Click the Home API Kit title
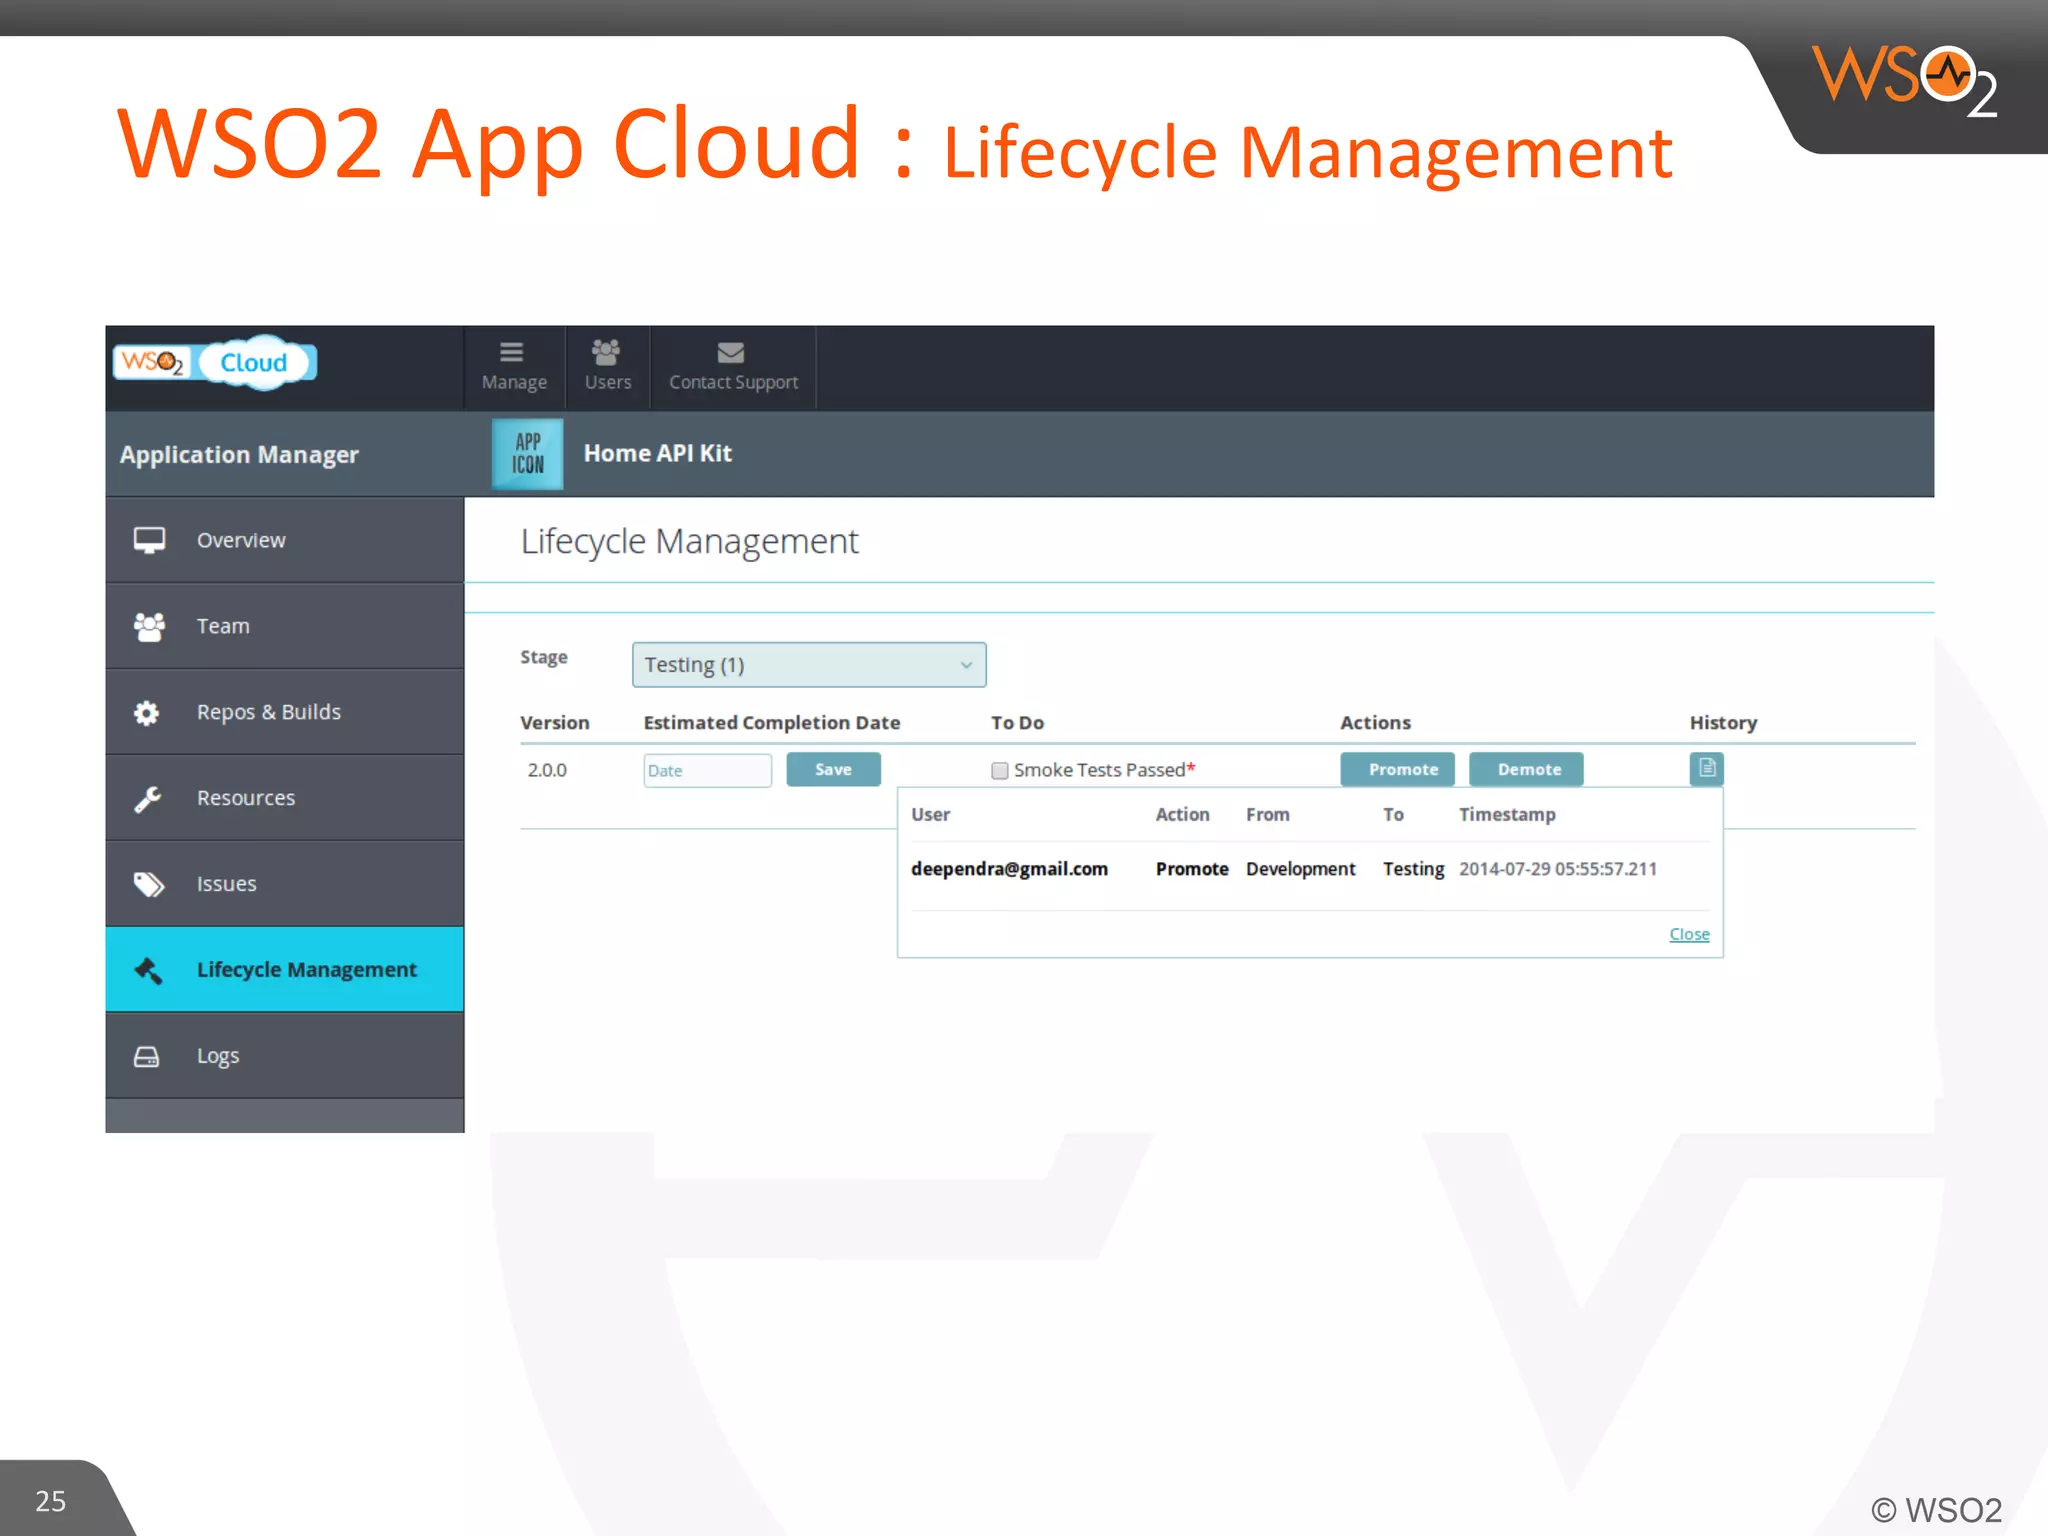Image resolution: width=2048 pixels, height=1536 pixels. tap(658, 453)
